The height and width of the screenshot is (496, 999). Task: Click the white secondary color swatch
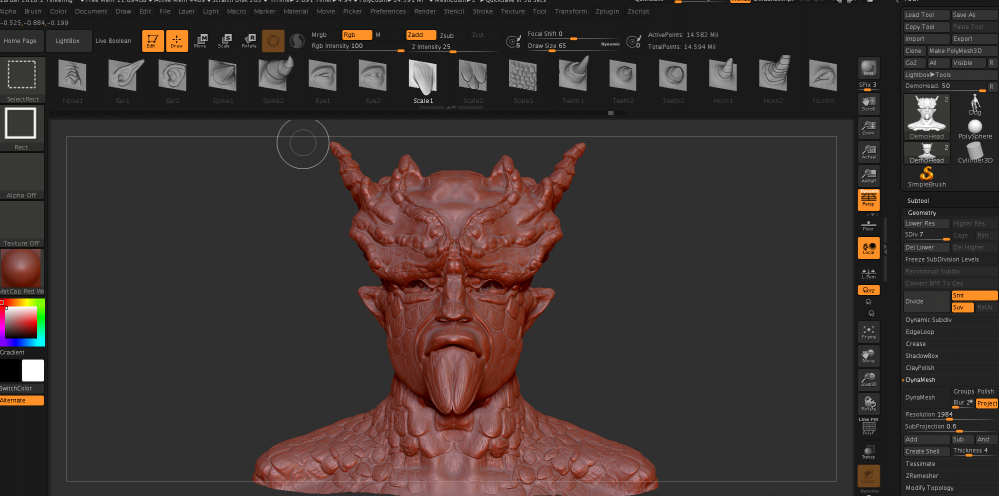coord(33,371)
